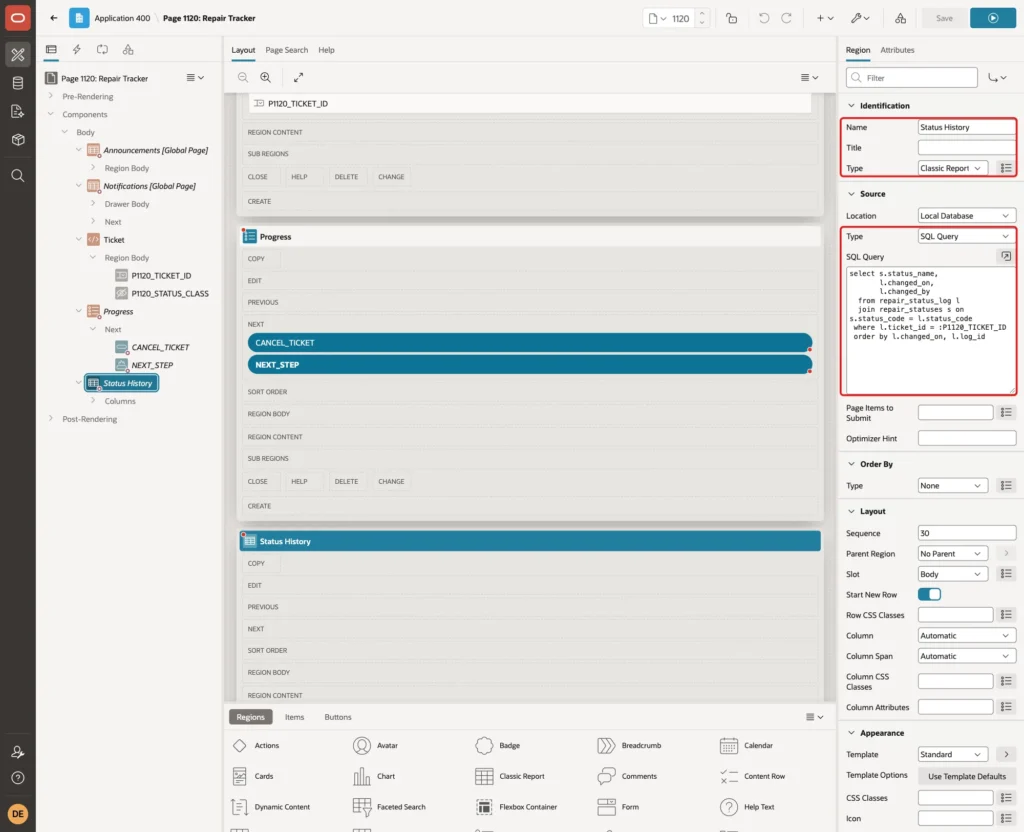Open the Help question mark icon
The width and height of the screenshot is (1024, 832).
coord(18,778)
